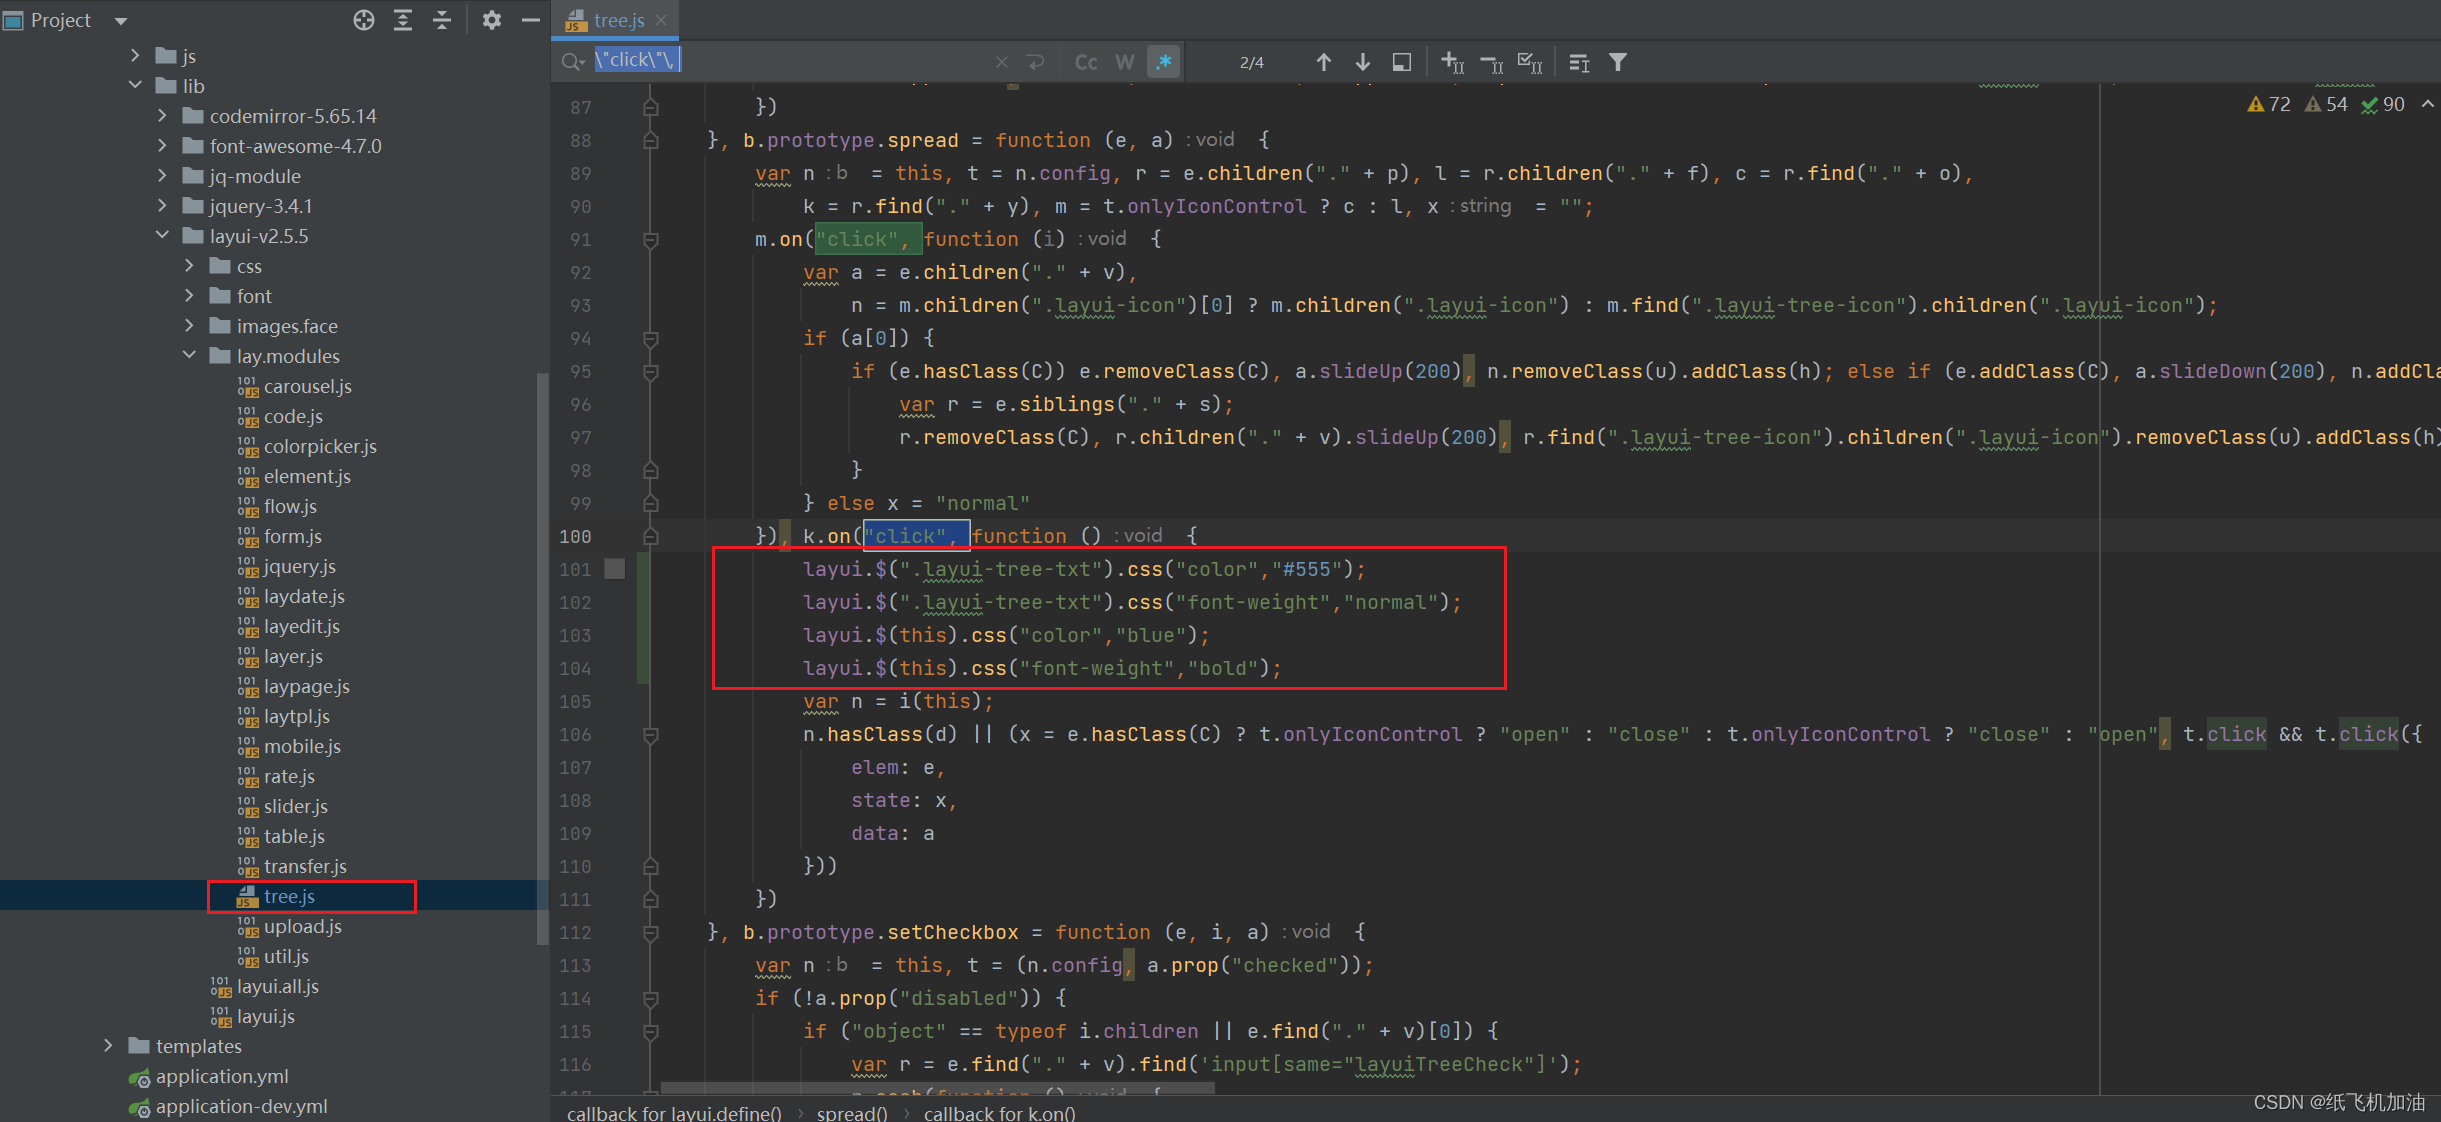Collapse all in the Project panel
Image resolution: width=2441 pixels, height=1122 pixels.
point(442,20)
